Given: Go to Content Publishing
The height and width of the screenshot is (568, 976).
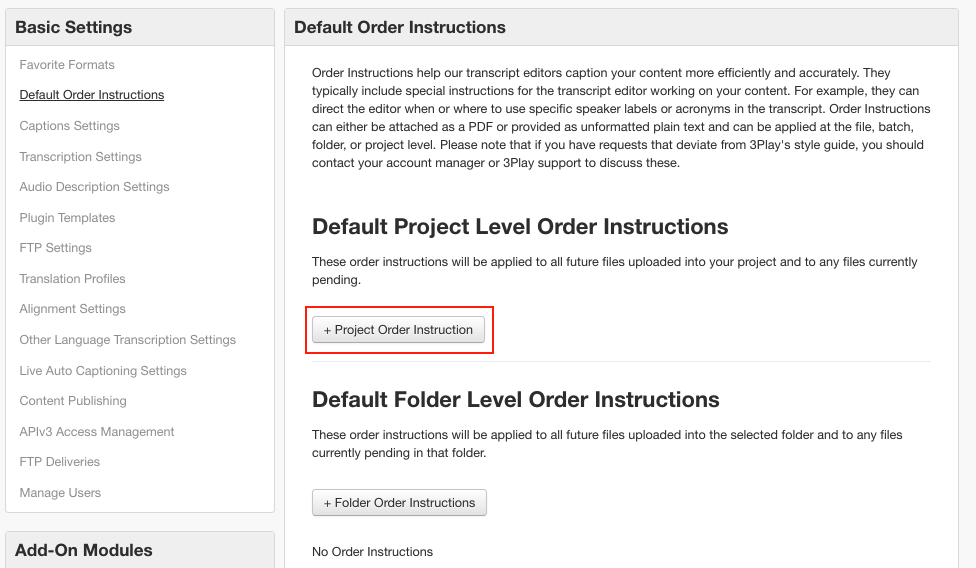Looking at the screenshot, I should [73, 401].
